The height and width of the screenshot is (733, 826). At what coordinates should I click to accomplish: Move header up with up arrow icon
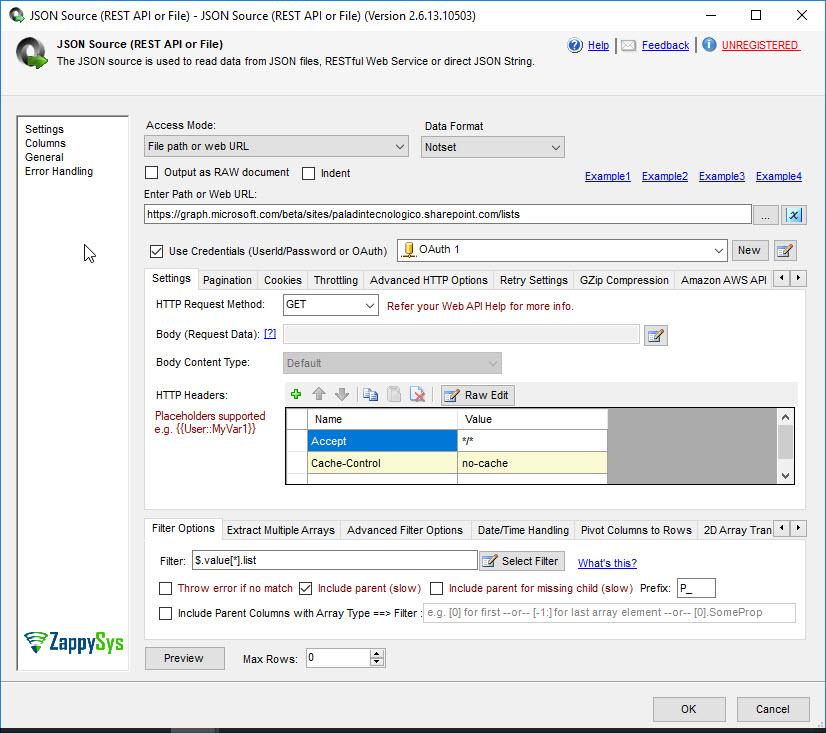(x=319, y=394)
